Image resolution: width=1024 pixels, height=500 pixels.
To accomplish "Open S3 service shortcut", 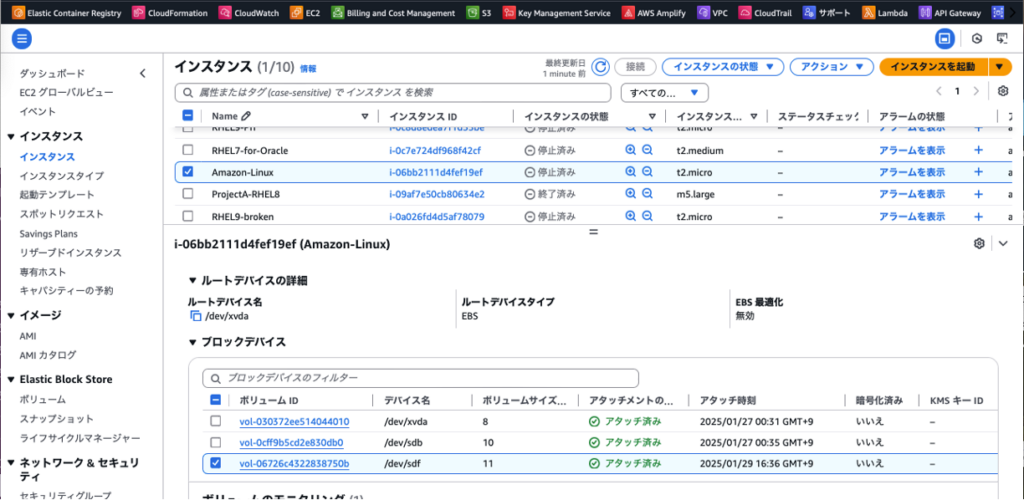I will tap(479, 12).
